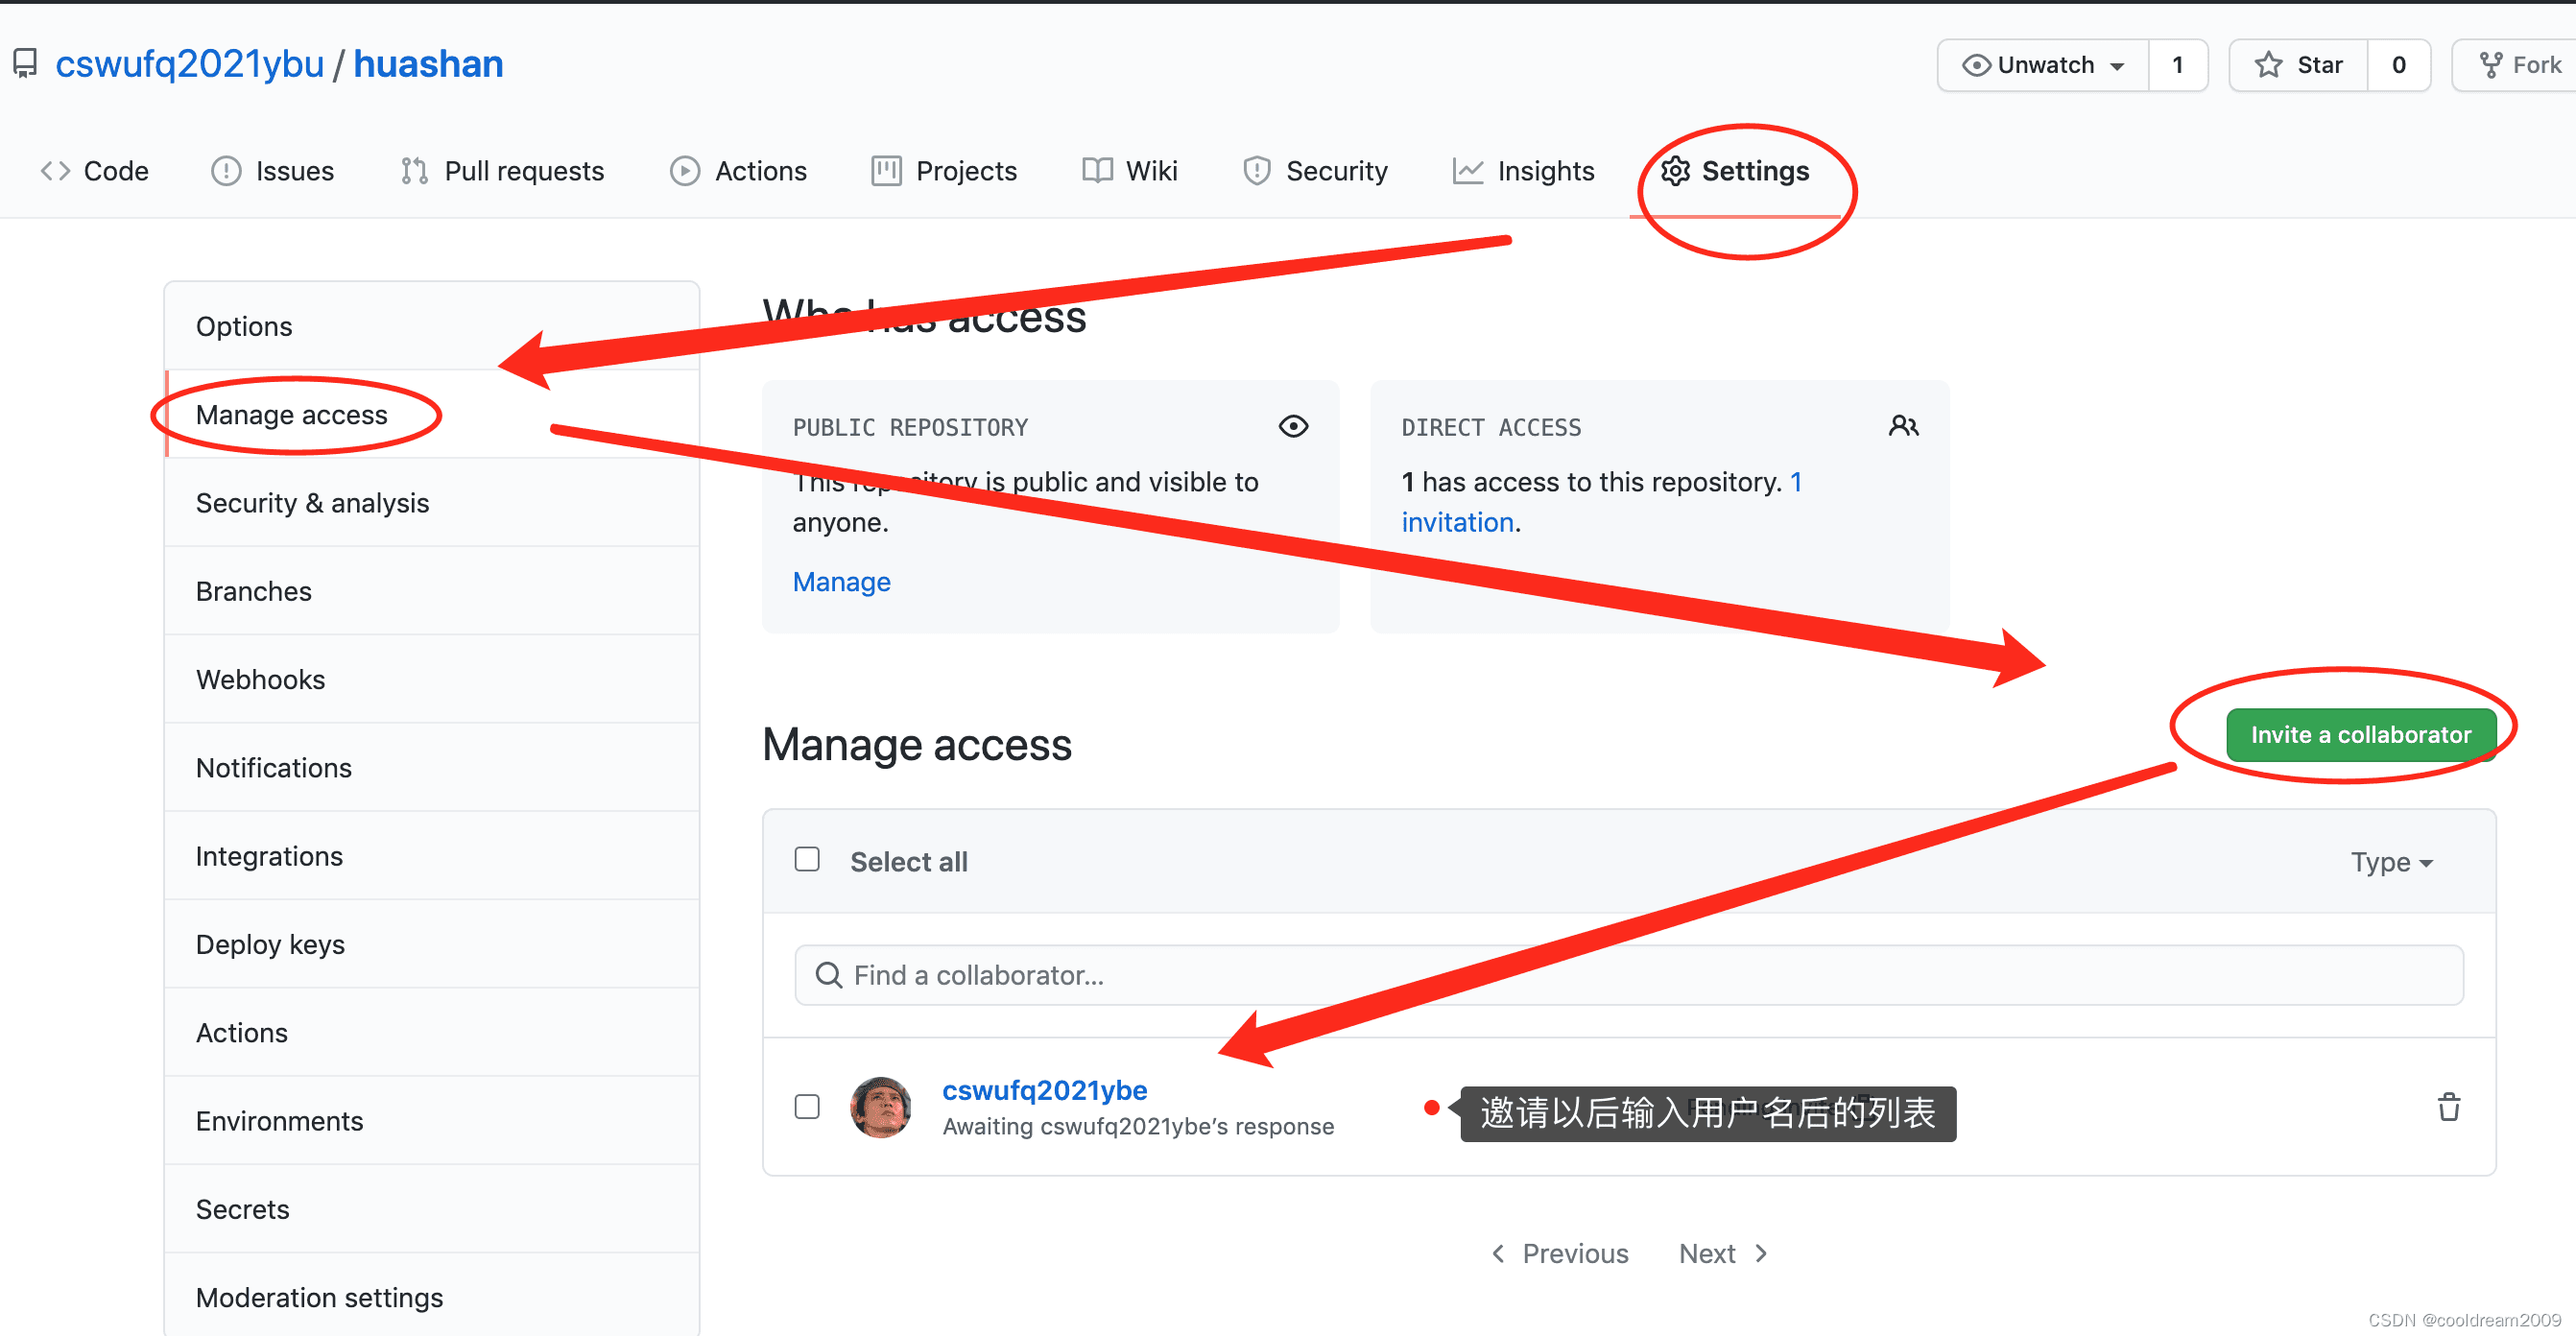Screen dimensions: 2576x1336
Task: Click the watch count 1
Action: coord(2177,65)
